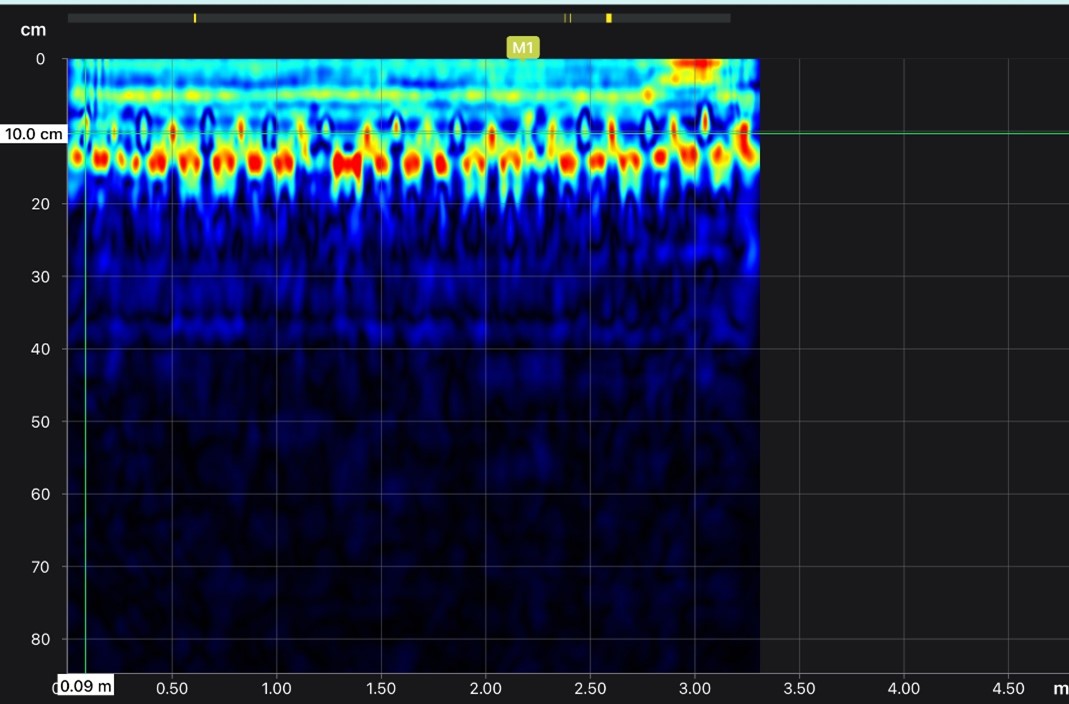Click the double yellow tick in overview bar
The width and height of the screenshot is (1069, 704).
coord(568,18)
